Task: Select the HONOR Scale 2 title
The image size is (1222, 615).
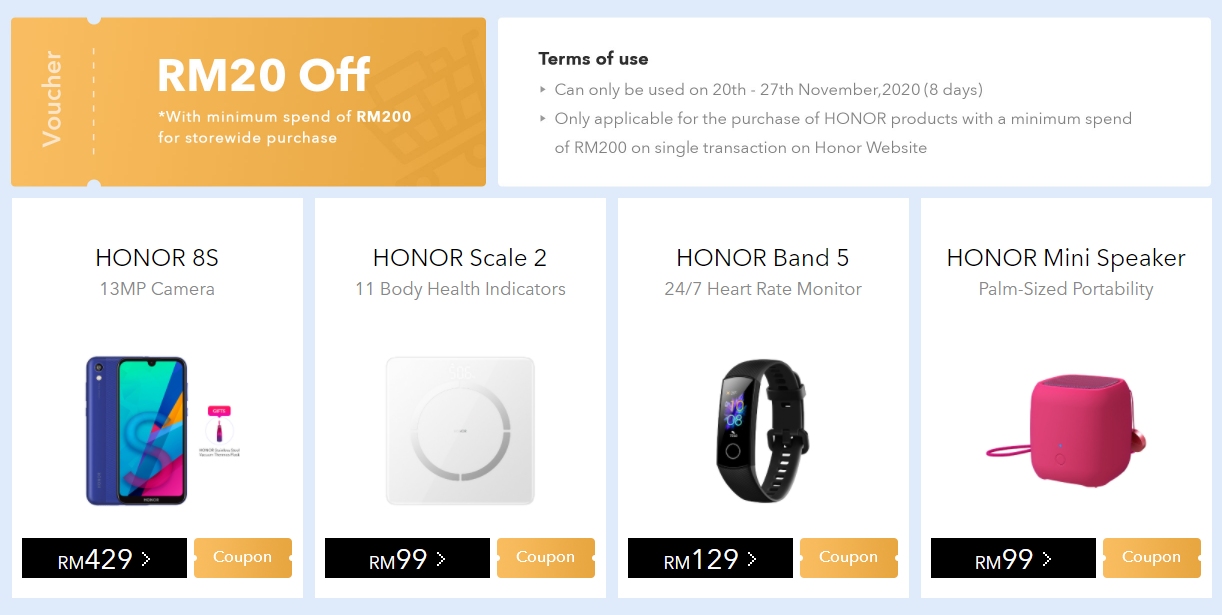Action: coord(460,258)
